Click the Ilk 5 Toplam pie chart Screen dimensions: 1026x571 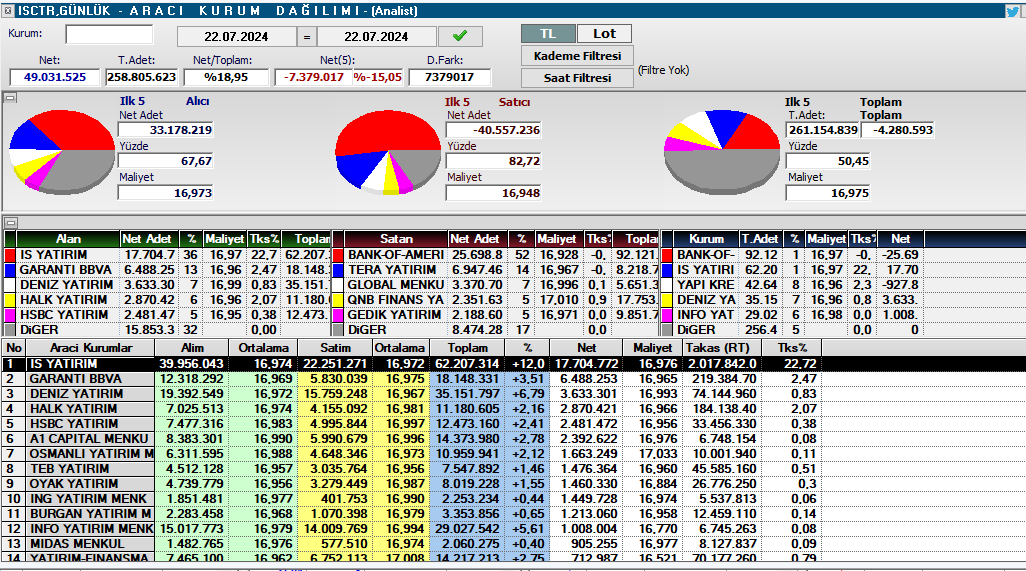coord(722,152)
